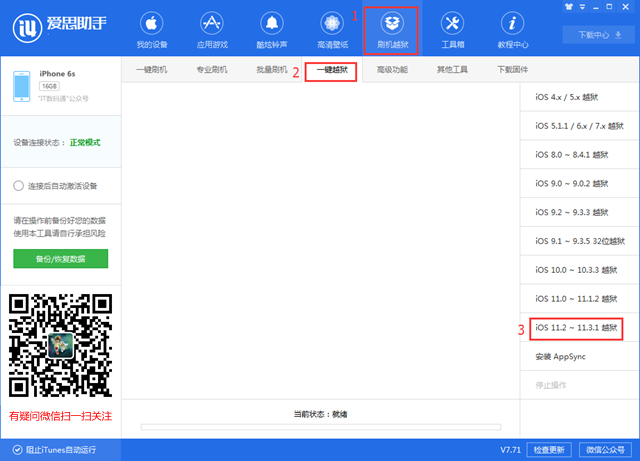Select iOS 11.0 ~ 11.1.2 越狱
640x461 pixels.
(x=579, y=298)
